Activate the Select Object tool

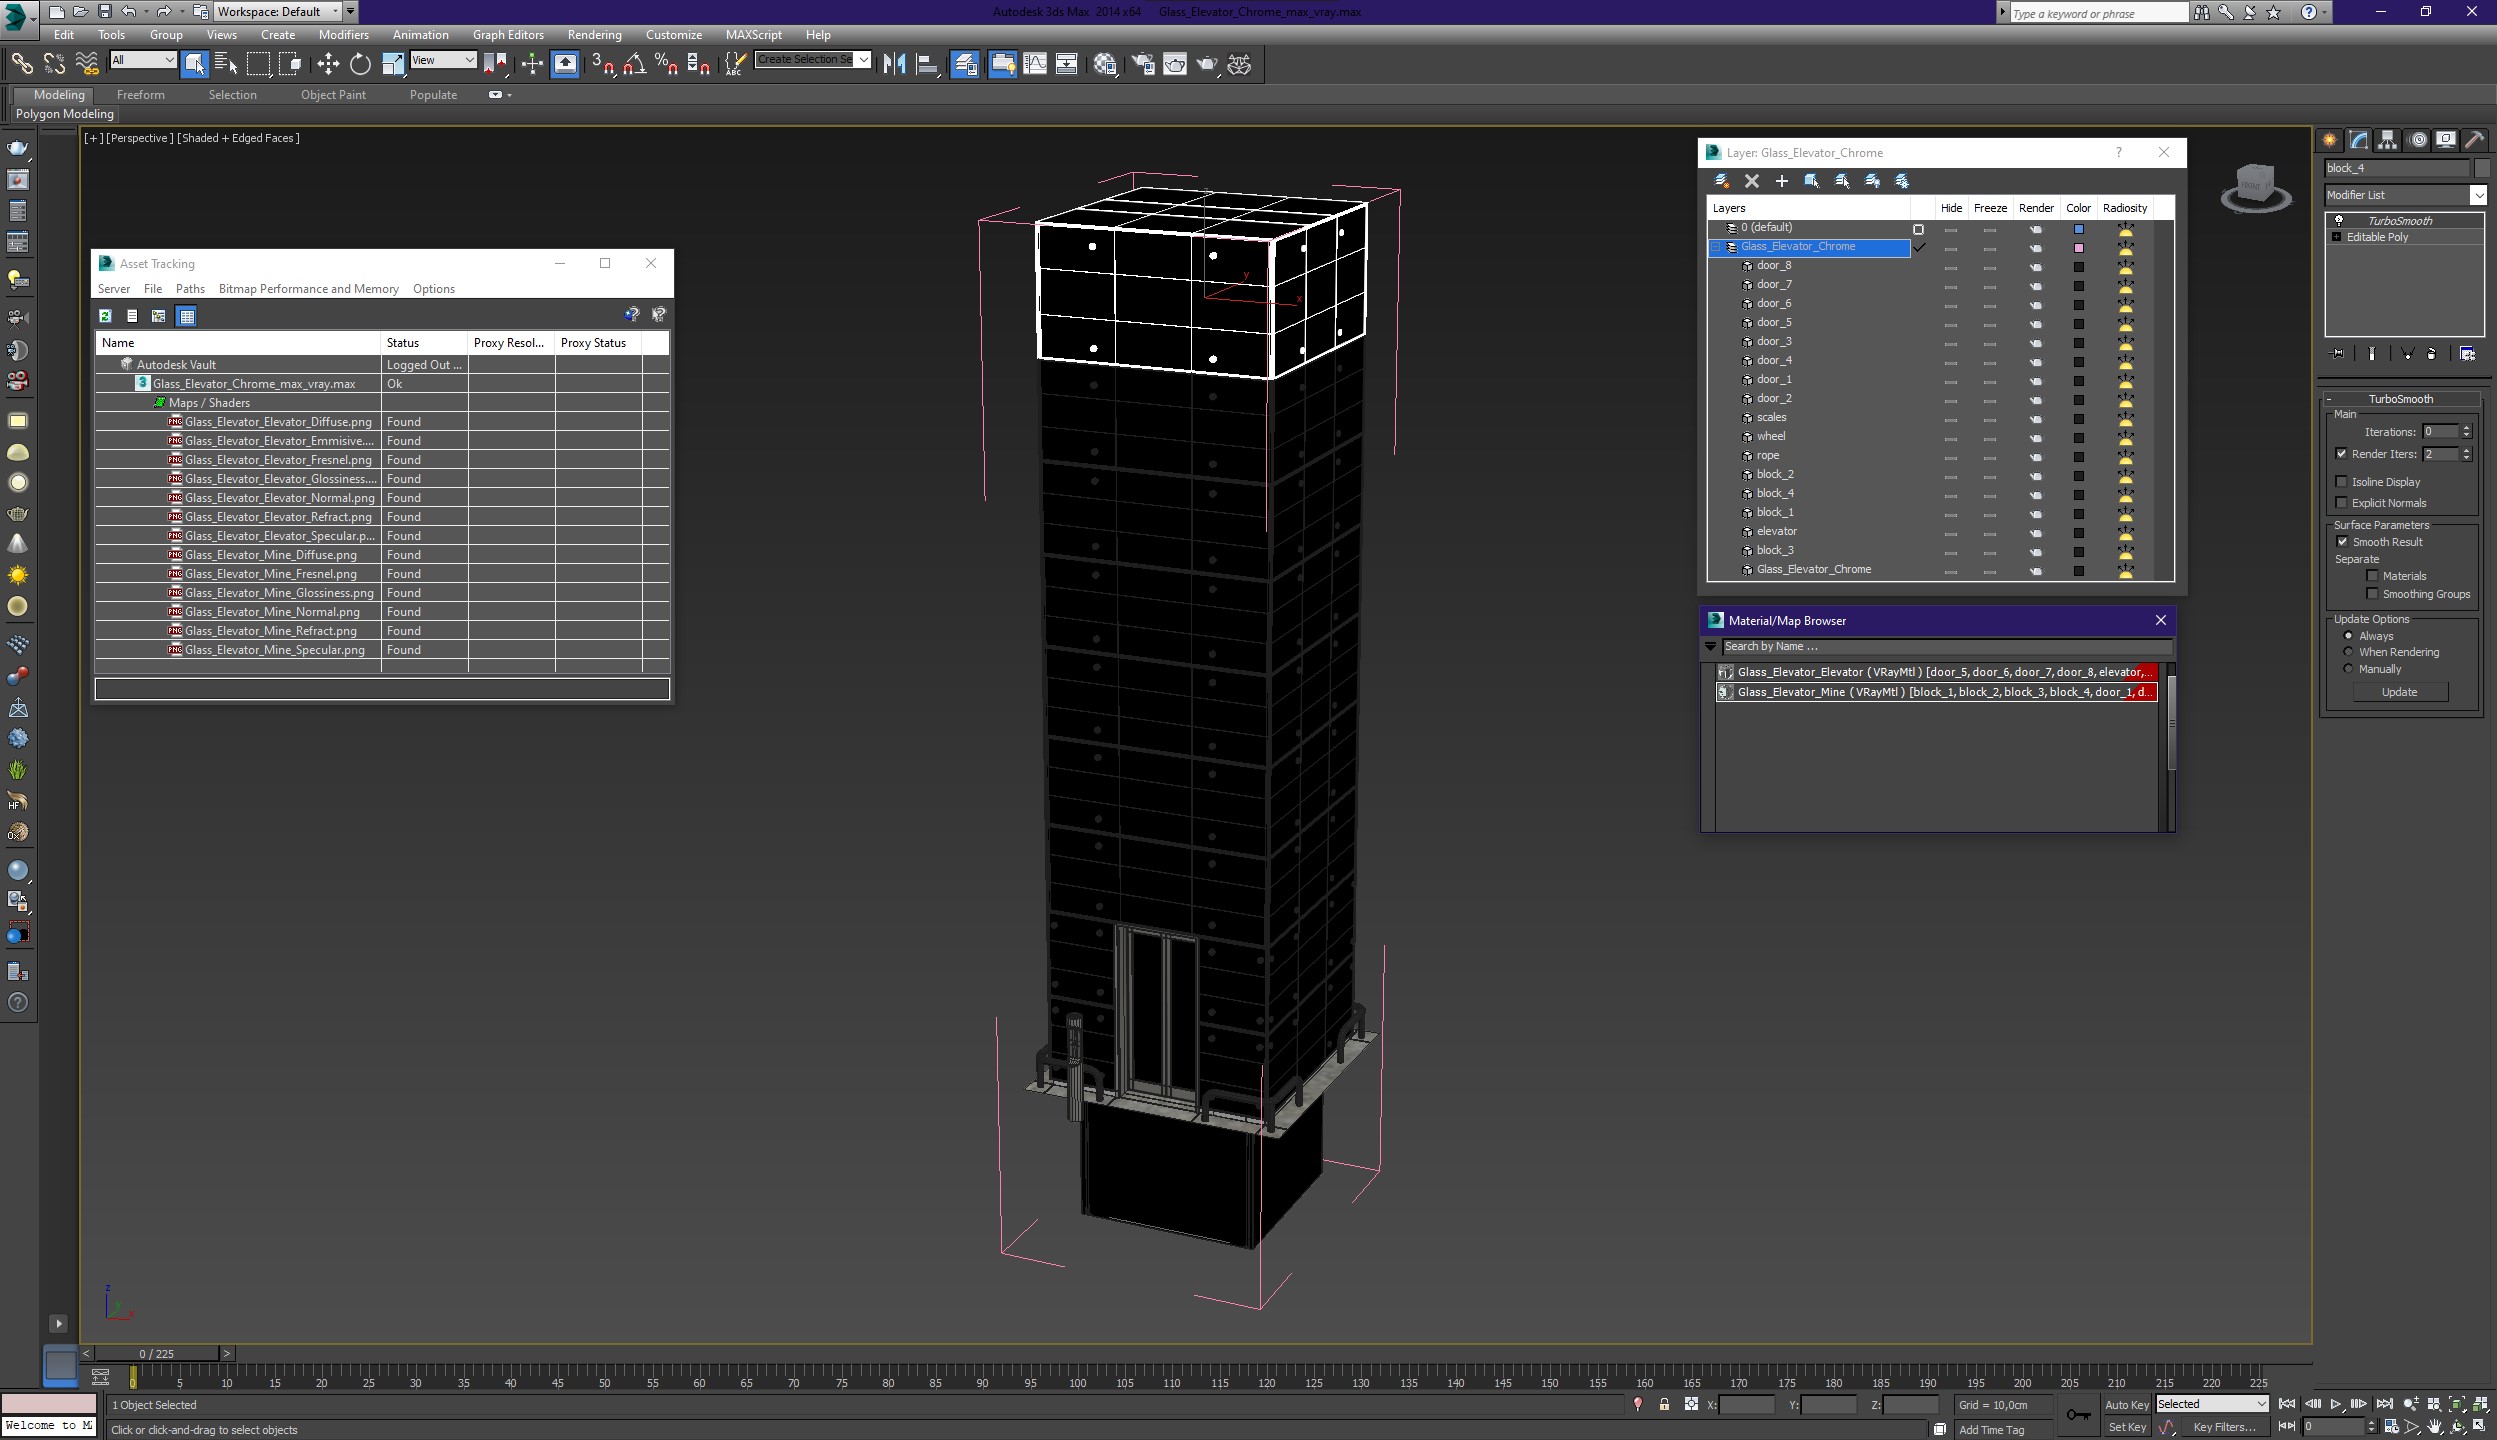[x=195, y=64]
